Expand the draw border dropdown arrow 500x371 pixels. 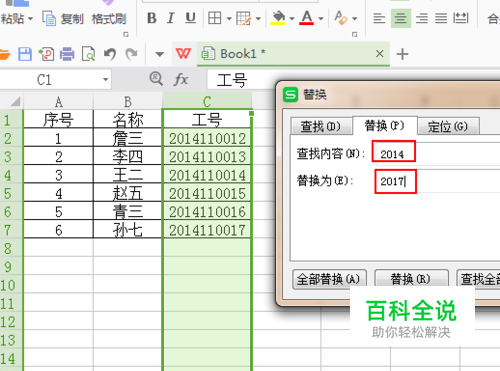(x=258, y=19)
